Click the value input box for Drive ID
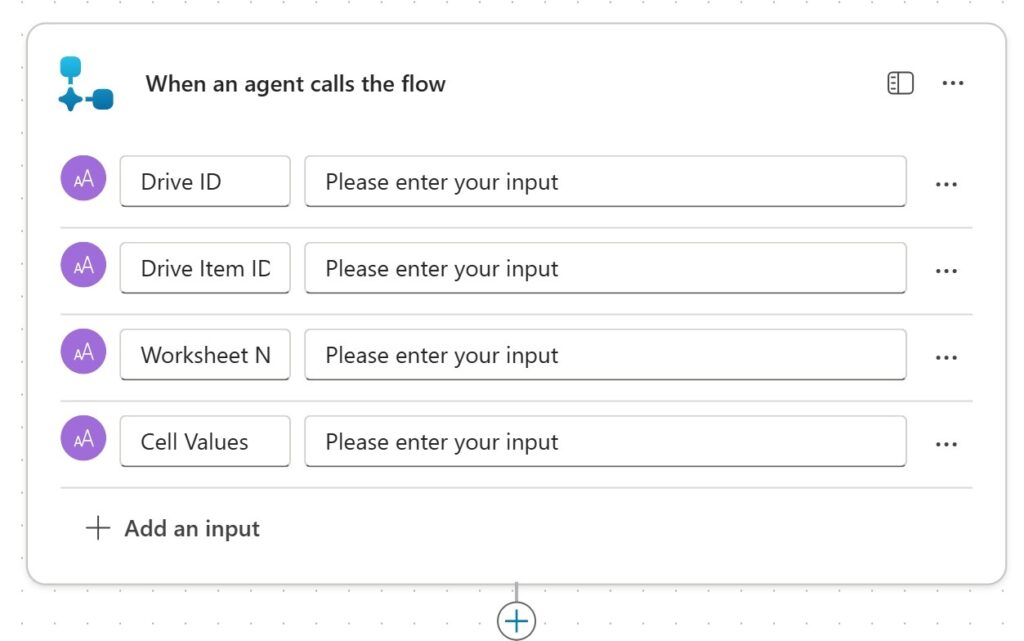This screenshot has width=1024, height=641. coord(605,182)
